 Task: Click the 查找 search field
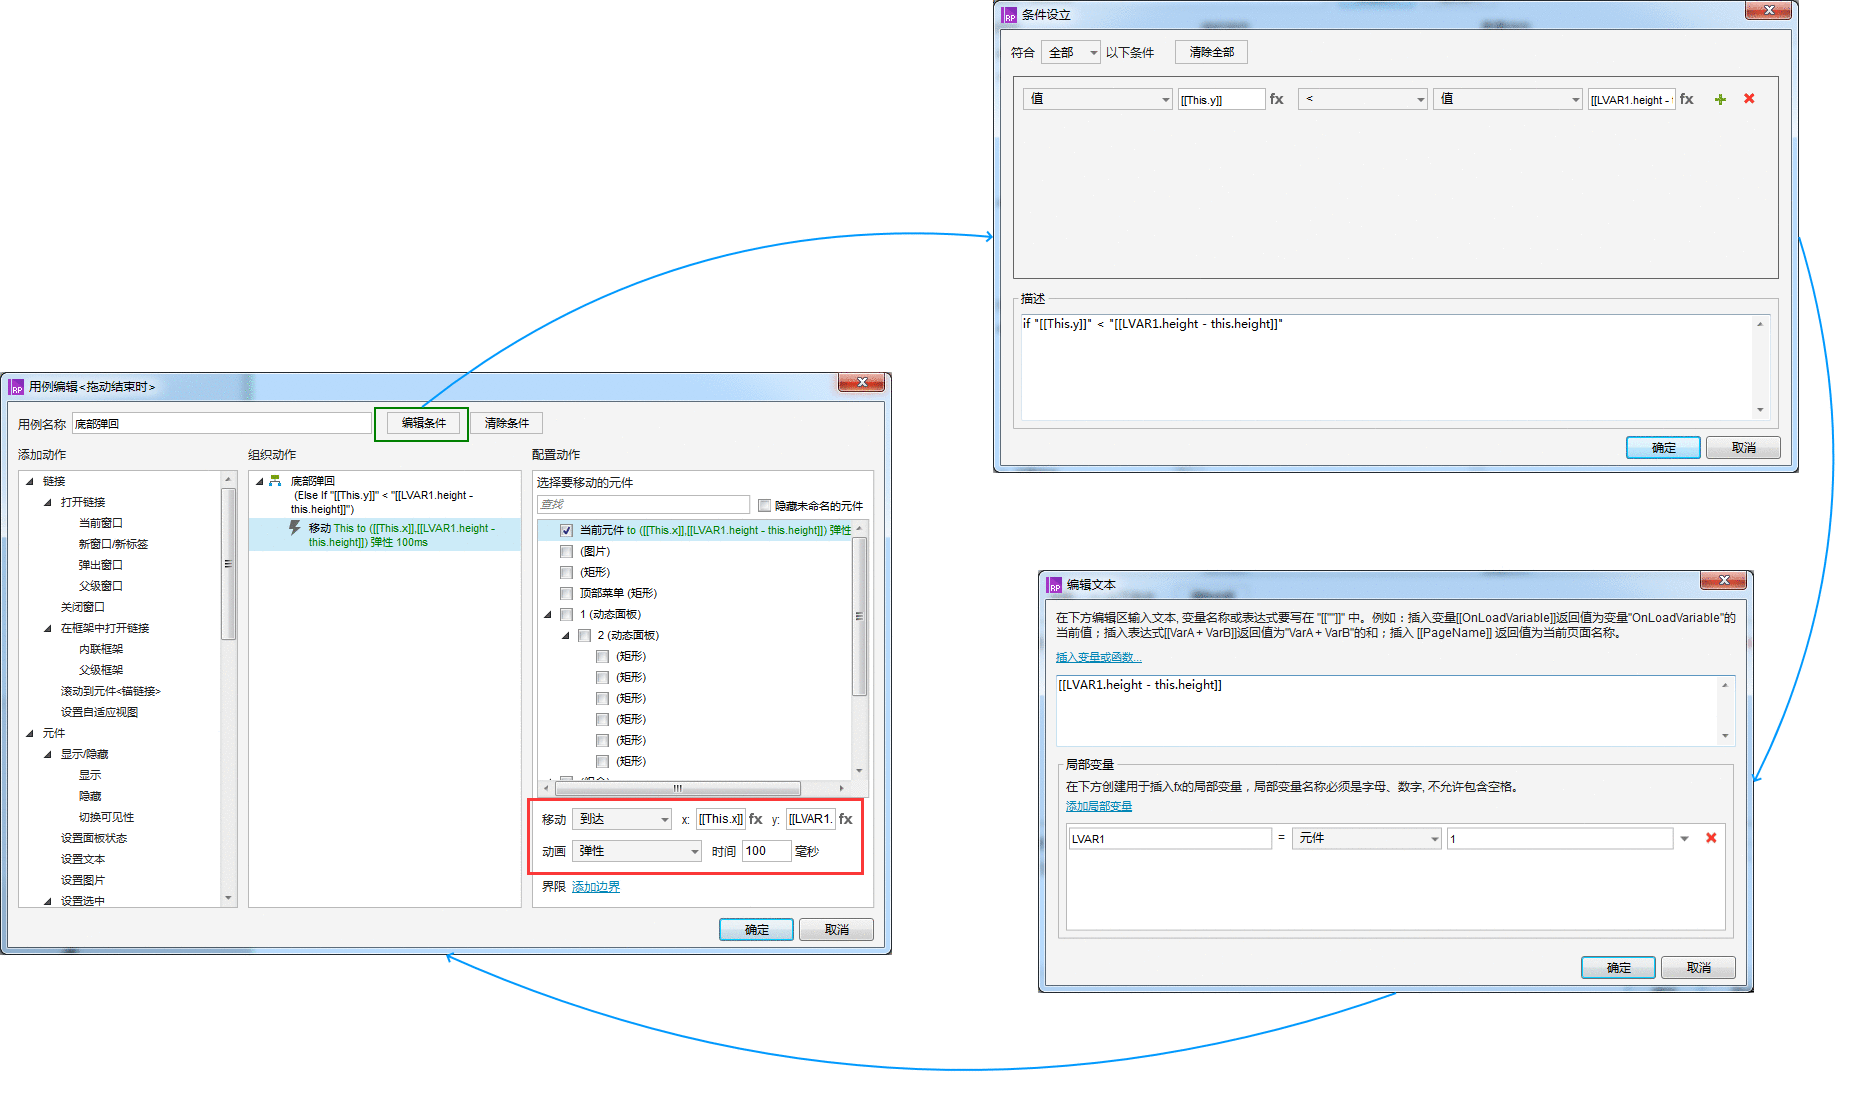tap(643, 505)
